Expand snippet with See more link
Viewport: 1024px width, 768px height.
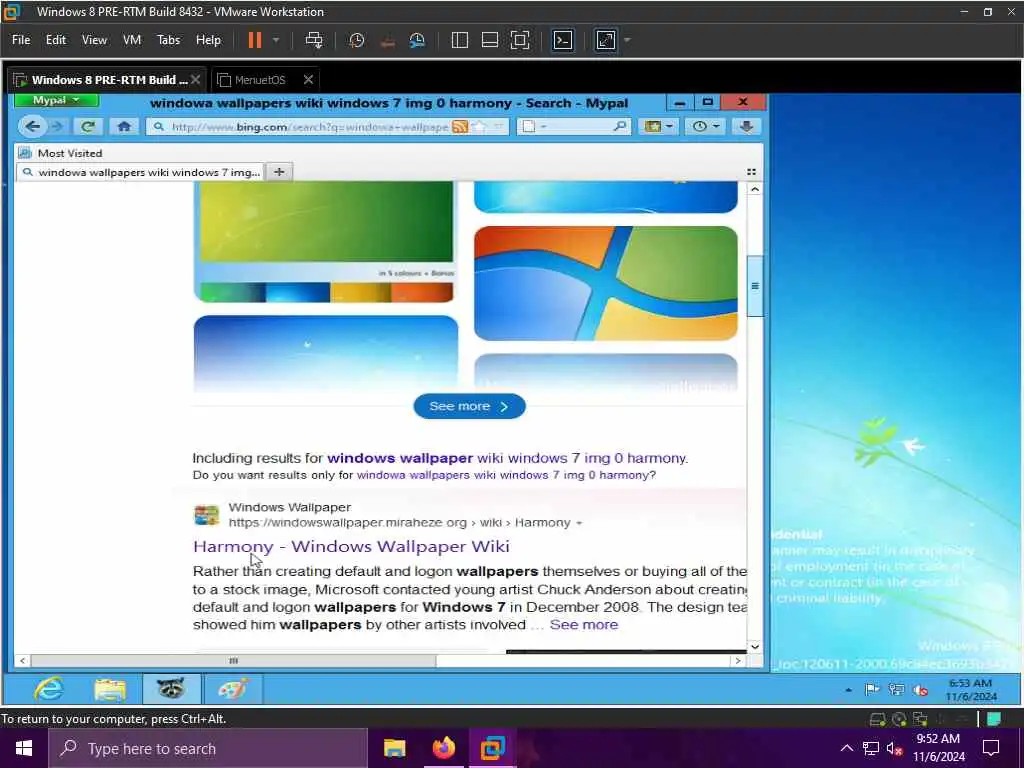click(x=584, y=624)
